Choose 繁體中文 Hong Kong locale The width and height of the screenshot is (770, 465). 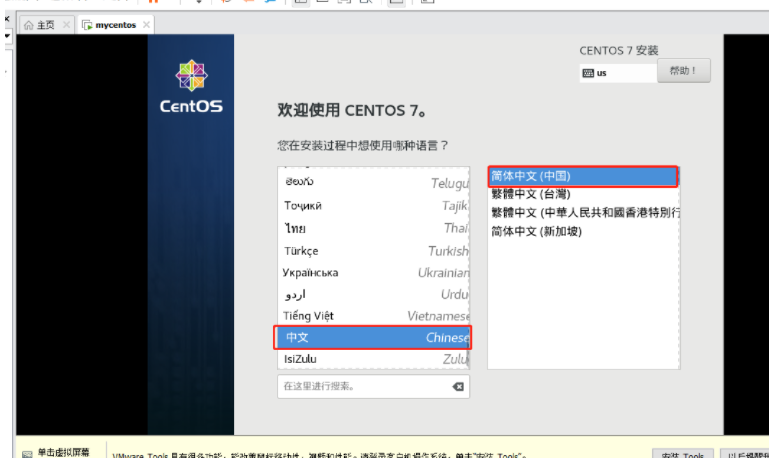pos(583,213)
